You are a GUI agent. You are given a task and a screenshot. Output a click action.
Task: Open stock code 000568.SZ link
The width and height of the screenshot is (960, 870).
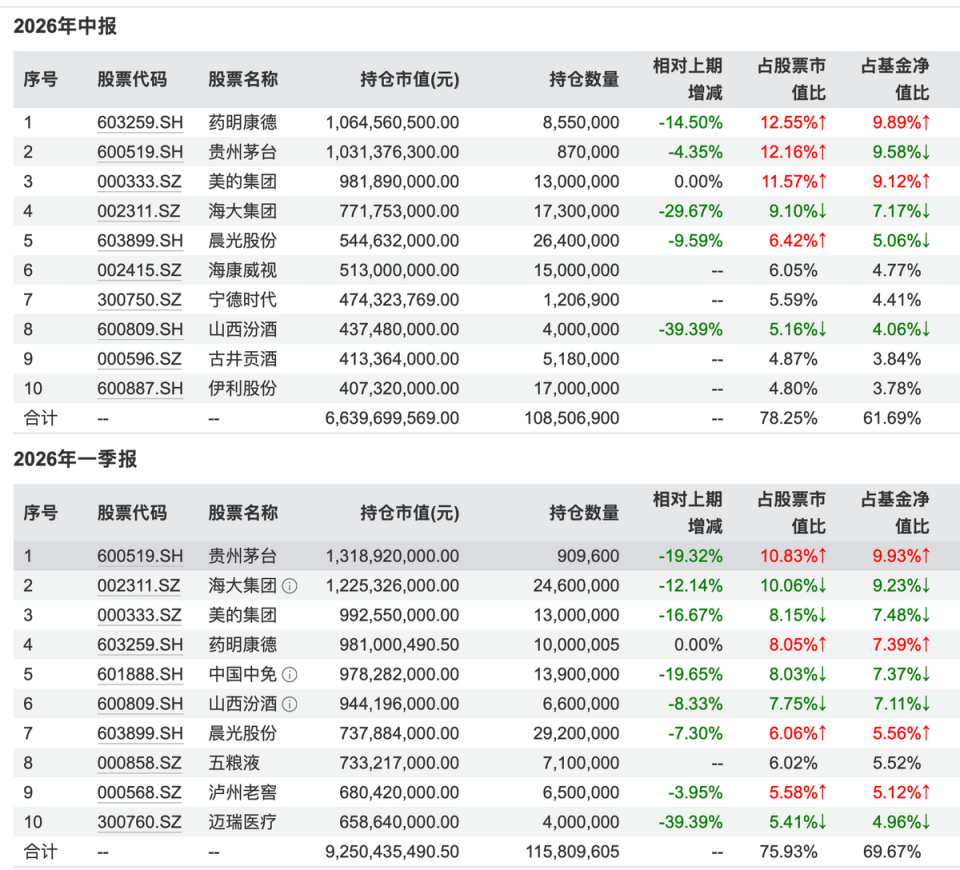click(139, 793)
